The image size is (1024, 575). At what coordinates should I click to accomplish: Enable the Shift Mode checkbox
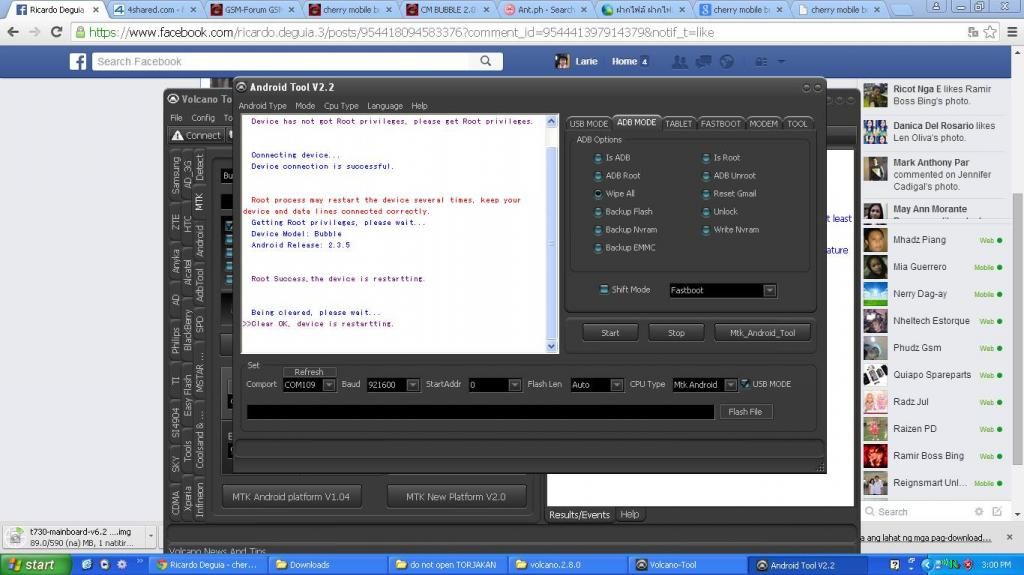[x=603, y=290]
